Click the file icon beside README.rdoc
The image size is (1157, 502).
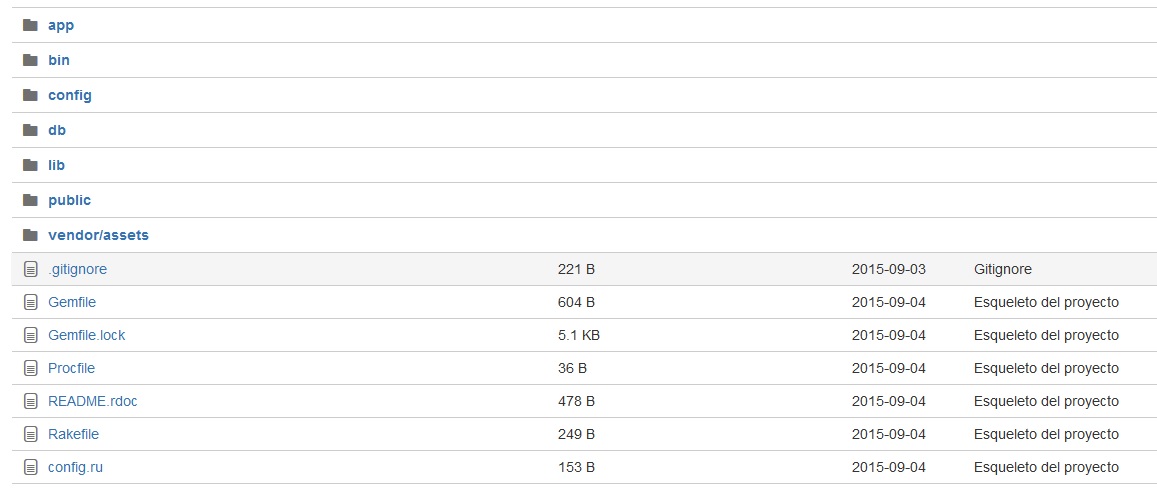[30, 401]
